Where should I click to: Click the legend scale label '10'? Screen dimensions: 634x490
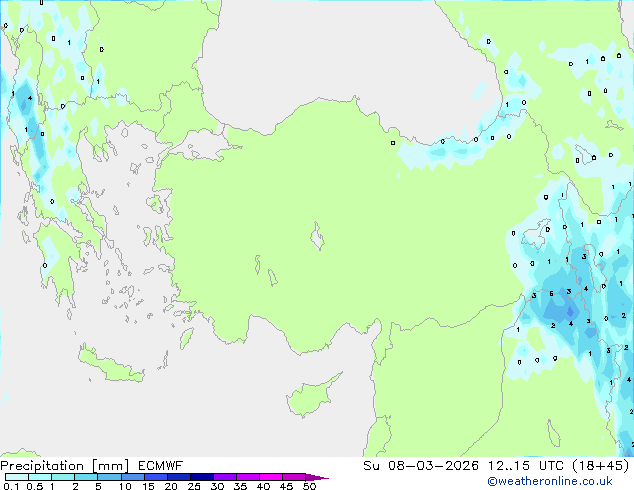pos(125,486)
